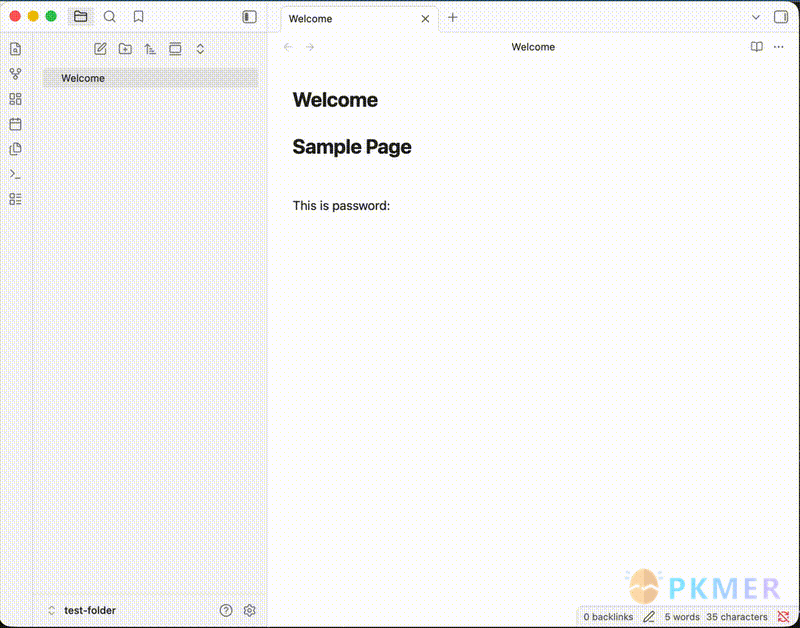Open graph view from the ribbon

coord(16,74)
